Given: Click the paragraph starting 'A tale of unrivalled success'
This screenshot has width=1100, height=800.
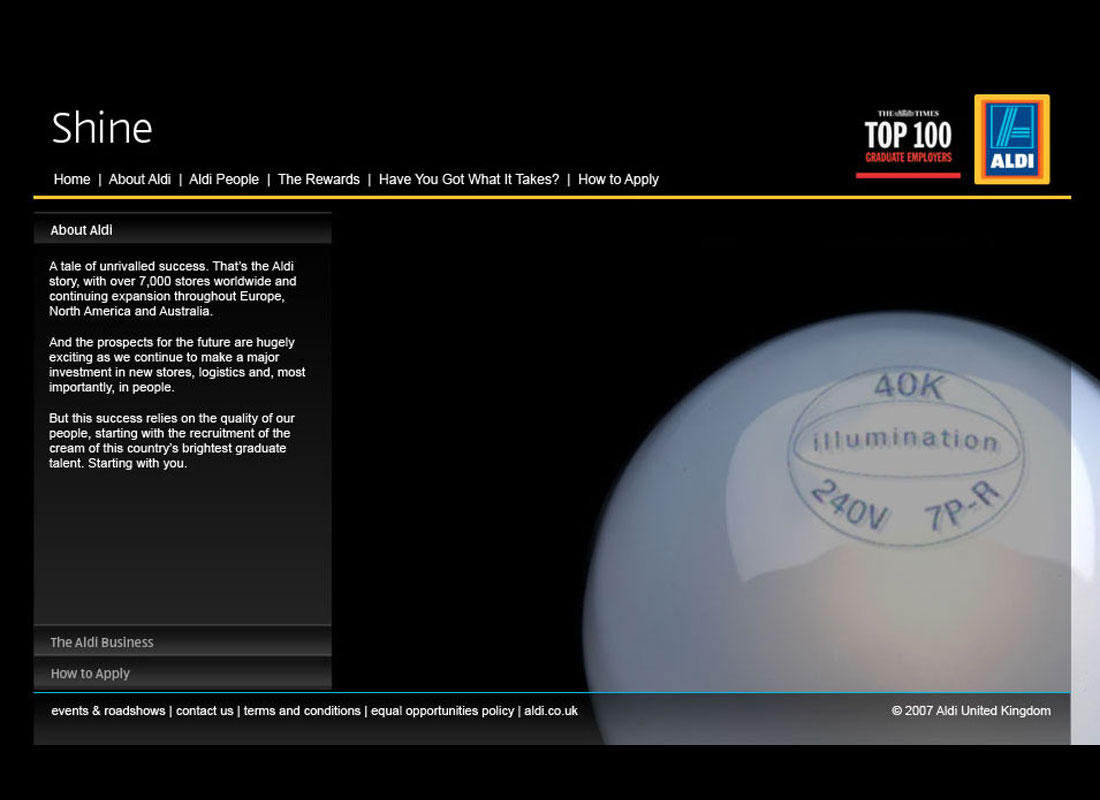Looking at the screenshot, I should pyautogui.click(x=173, y=288).
